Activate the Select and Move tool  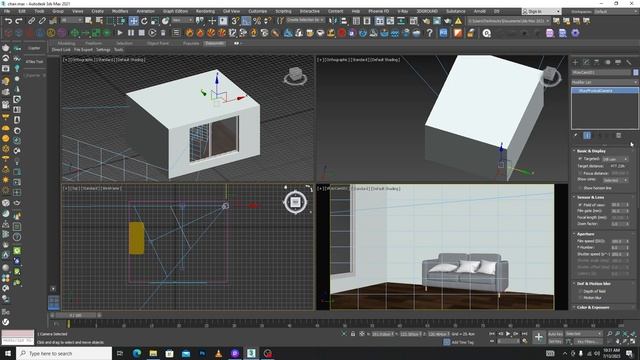(133, 20)
